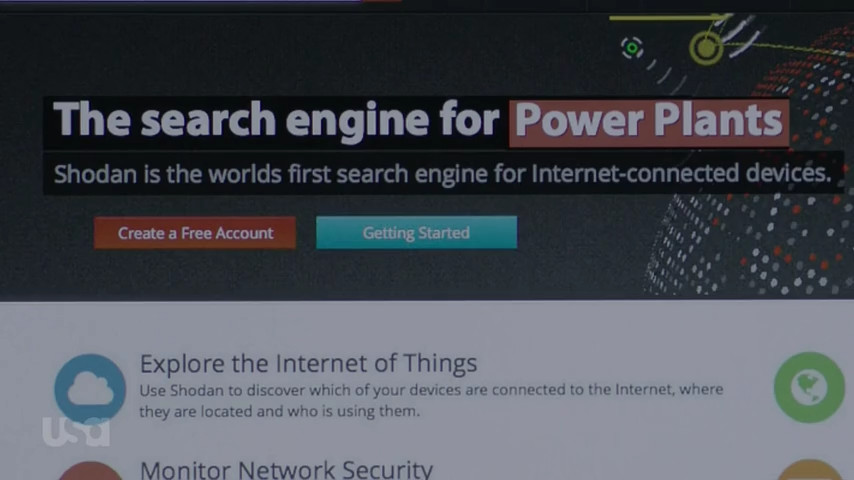Open the Monitor Network Security heading
Viewport: 854px width, 480px height.
click(286, 470)
